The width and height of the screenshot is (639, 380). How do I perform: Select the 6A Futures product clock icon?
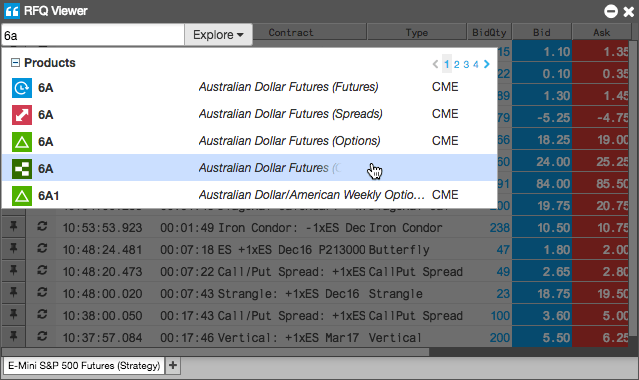[22, 88]
